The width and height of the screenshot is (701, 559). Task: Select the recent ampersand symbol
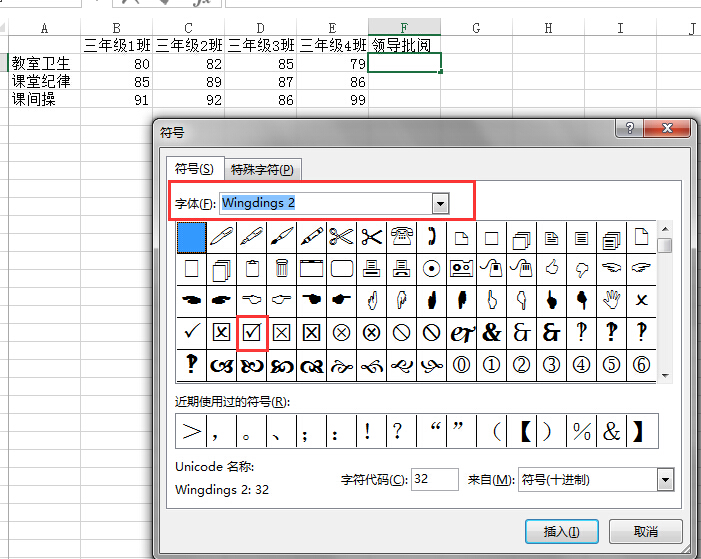click(611, 431)
